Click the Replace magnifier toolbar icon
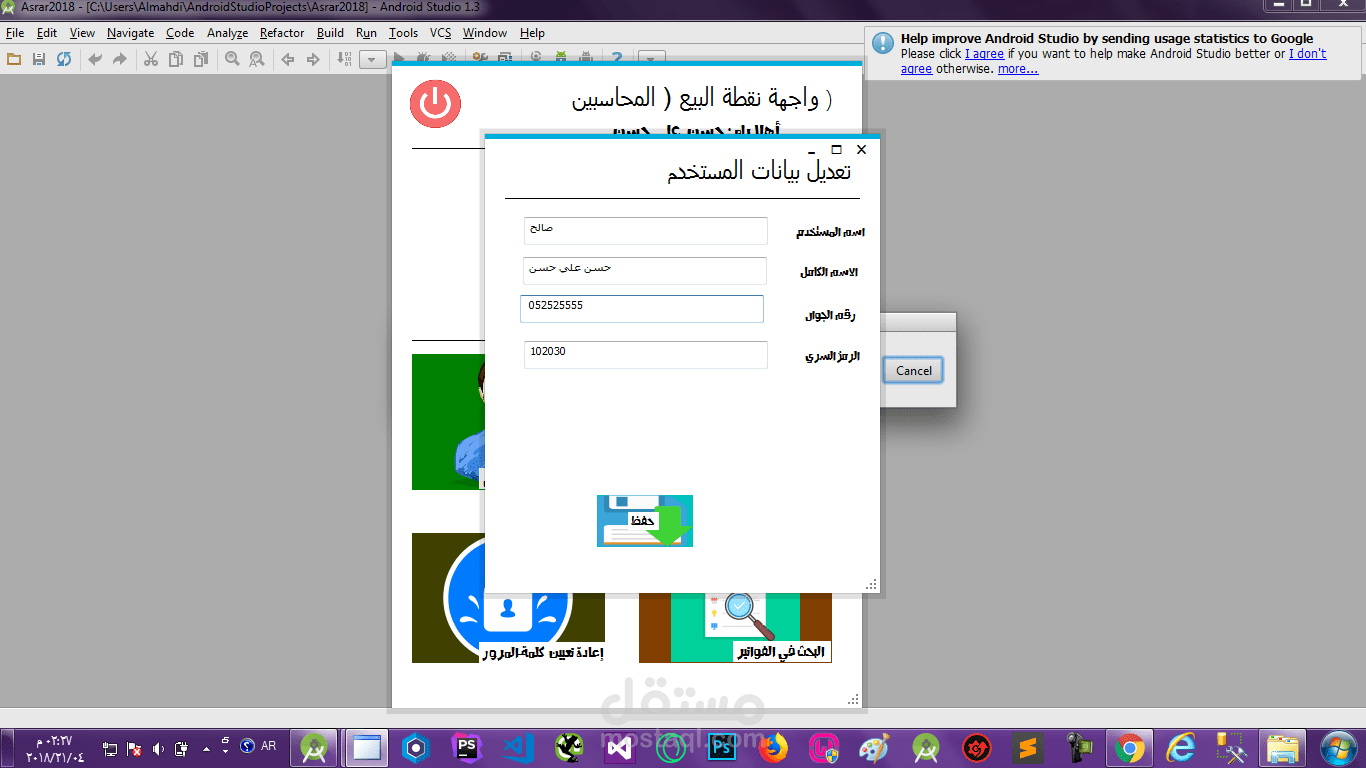Image resolution: width=1366 pixels, height=768 pixels. coord(257,59)
